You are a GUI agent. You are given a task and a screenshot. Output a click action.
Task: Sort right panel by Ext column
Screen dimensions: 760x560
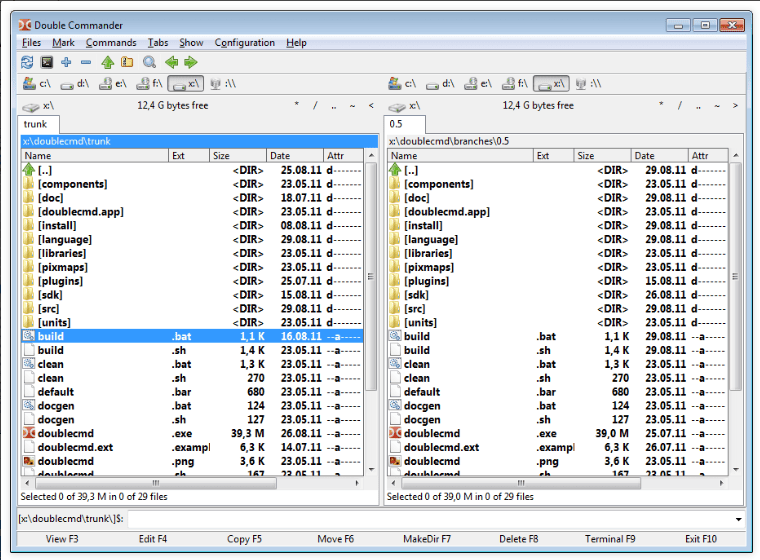coord(553,156)
